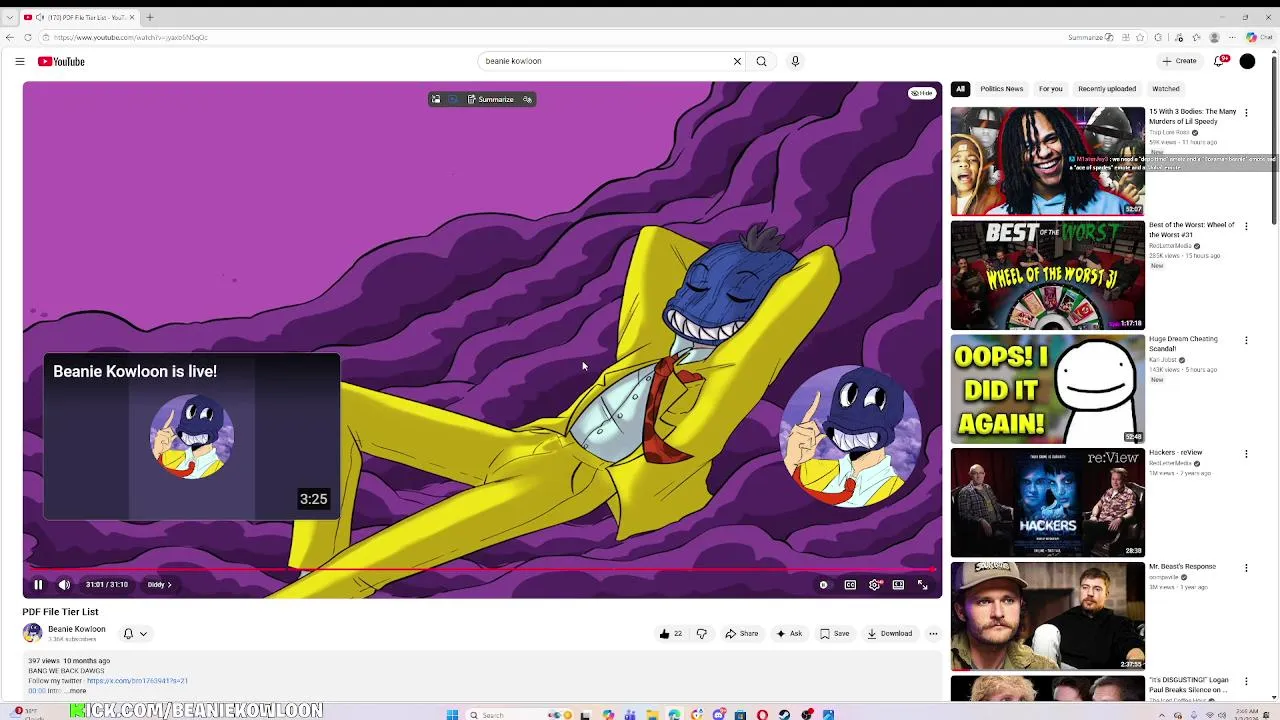Click the Ask button

(789, 633)
